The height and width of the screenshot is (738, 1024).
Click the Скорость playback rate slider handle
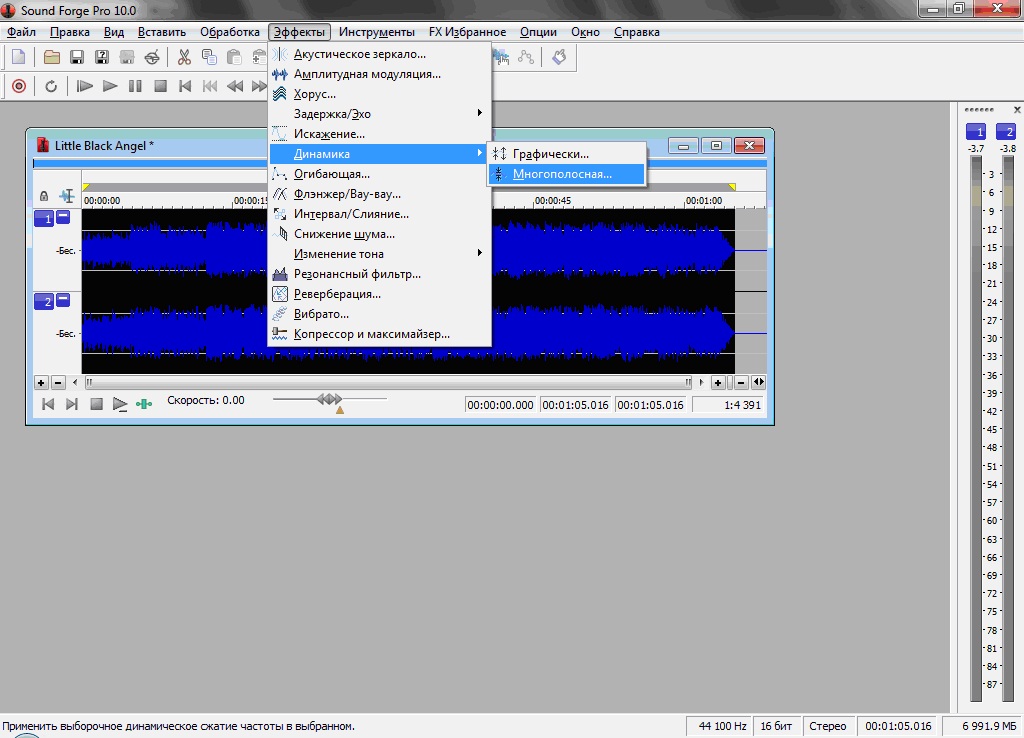tap(330, 398)
